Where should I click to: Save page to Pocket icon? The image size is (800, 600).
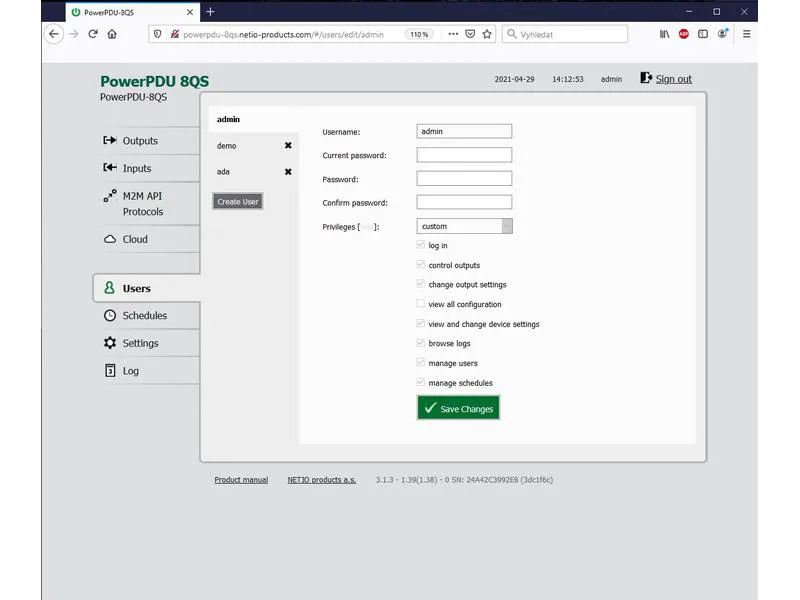[470, 34]
